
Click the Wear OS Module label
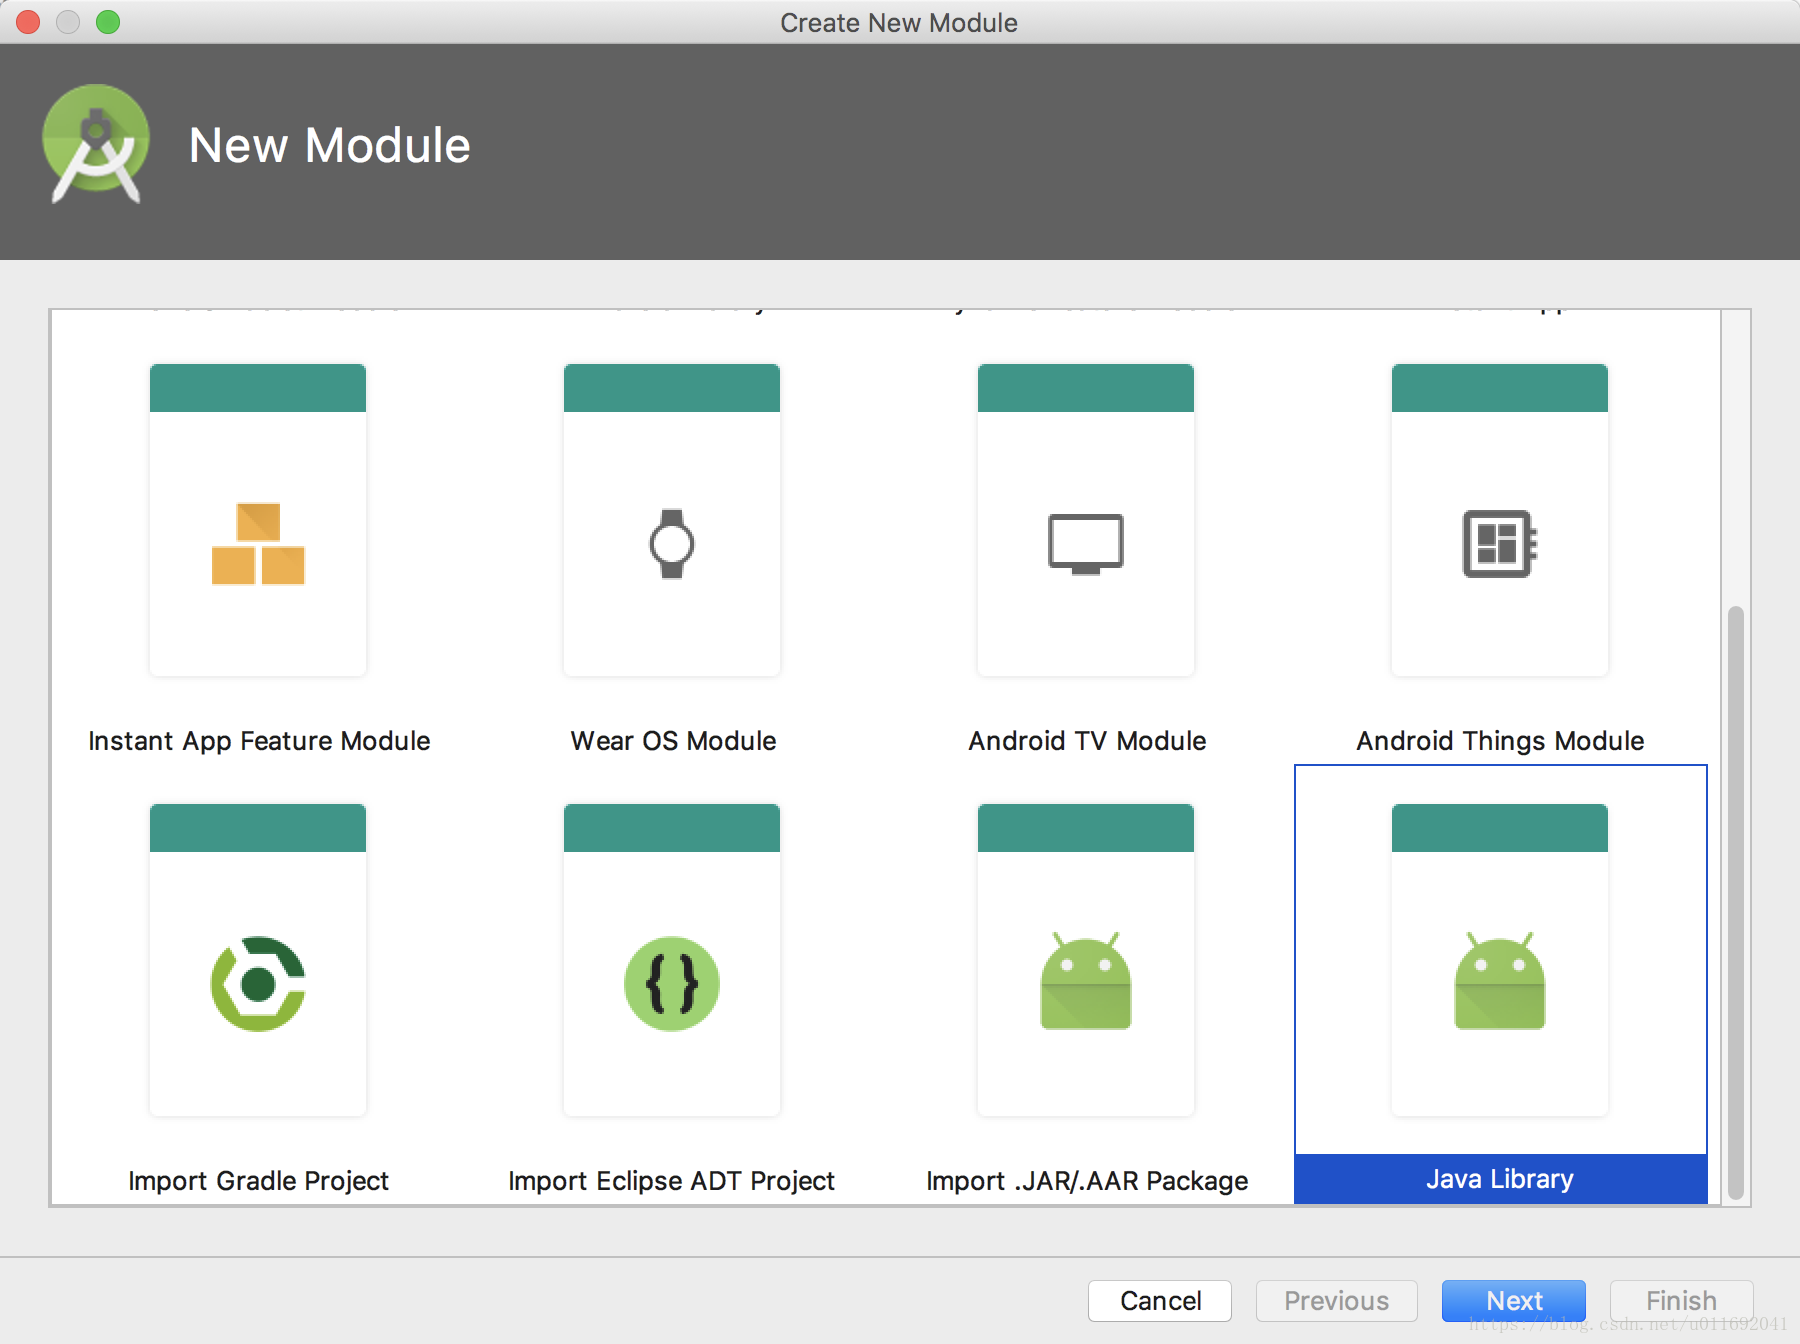[x=673, y=741]
